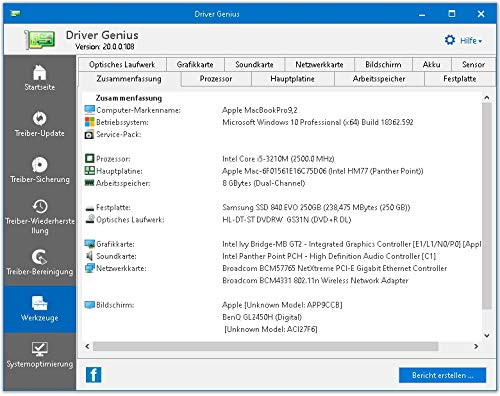Screen dimensions: 500x396
Task: Click the Hauptplatine board icon
Action: 89,171
